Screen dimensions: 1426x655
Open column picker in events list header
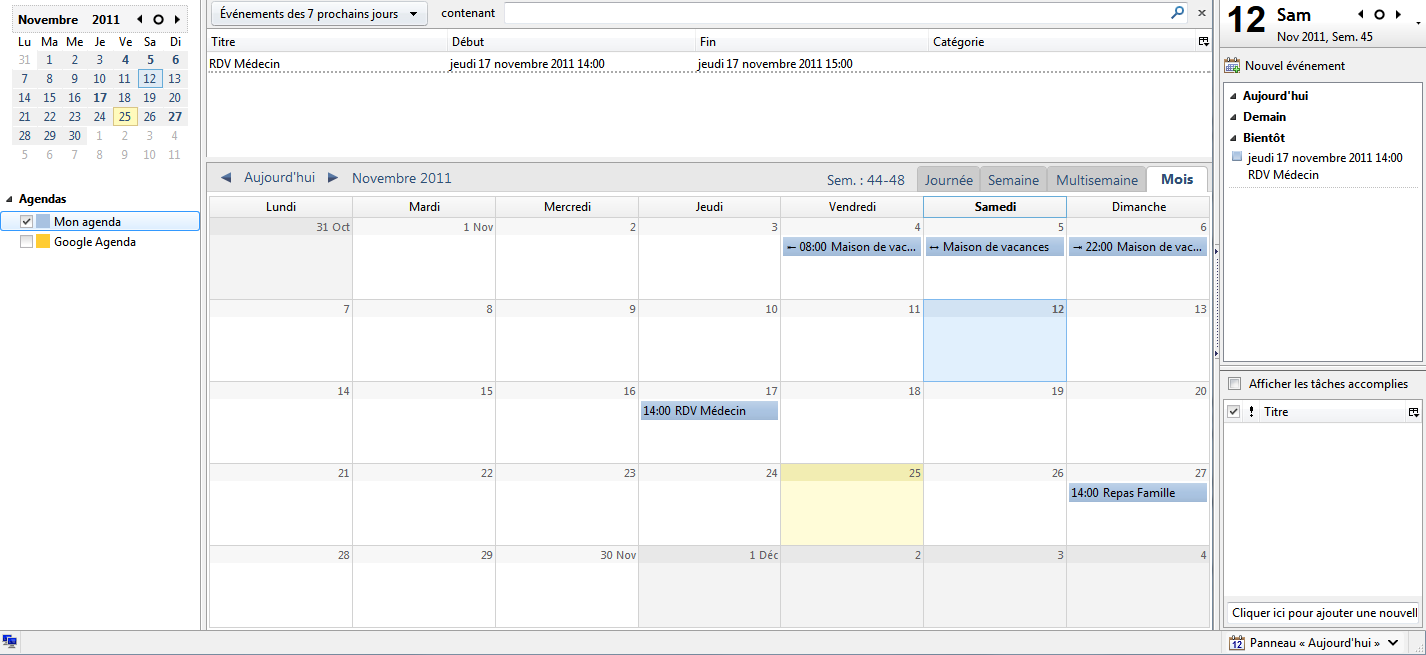(x=1203, y=42)
